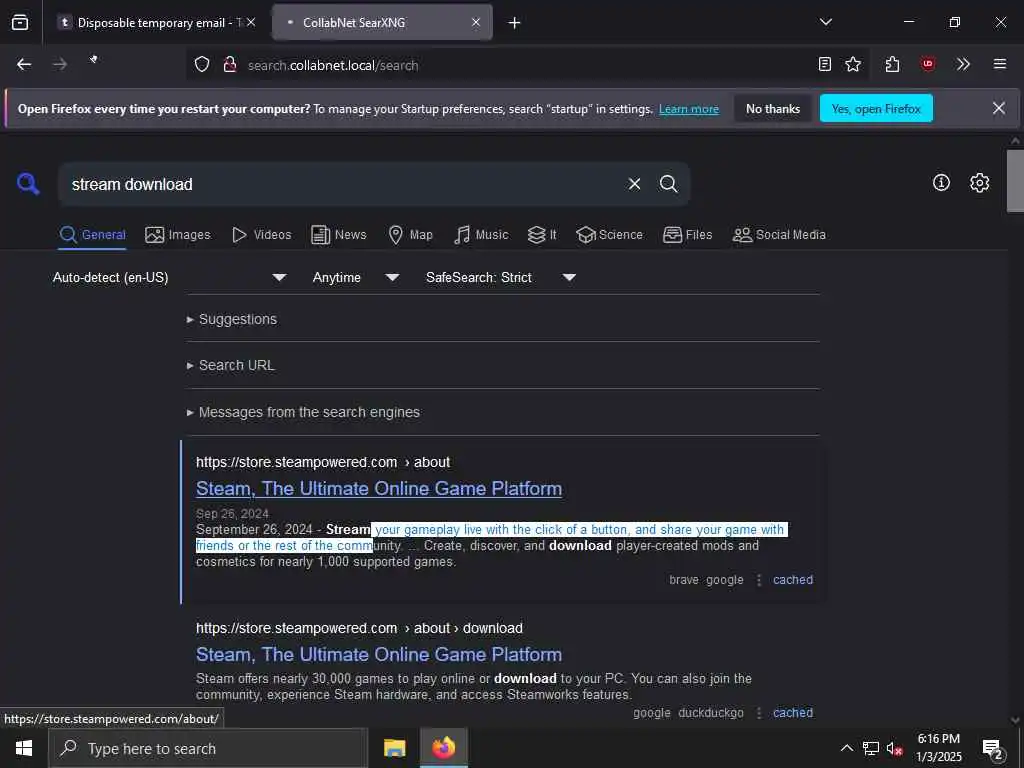Submit search with magnifier button
This screenshot has width=1024, height=768.
pos(668,184)
